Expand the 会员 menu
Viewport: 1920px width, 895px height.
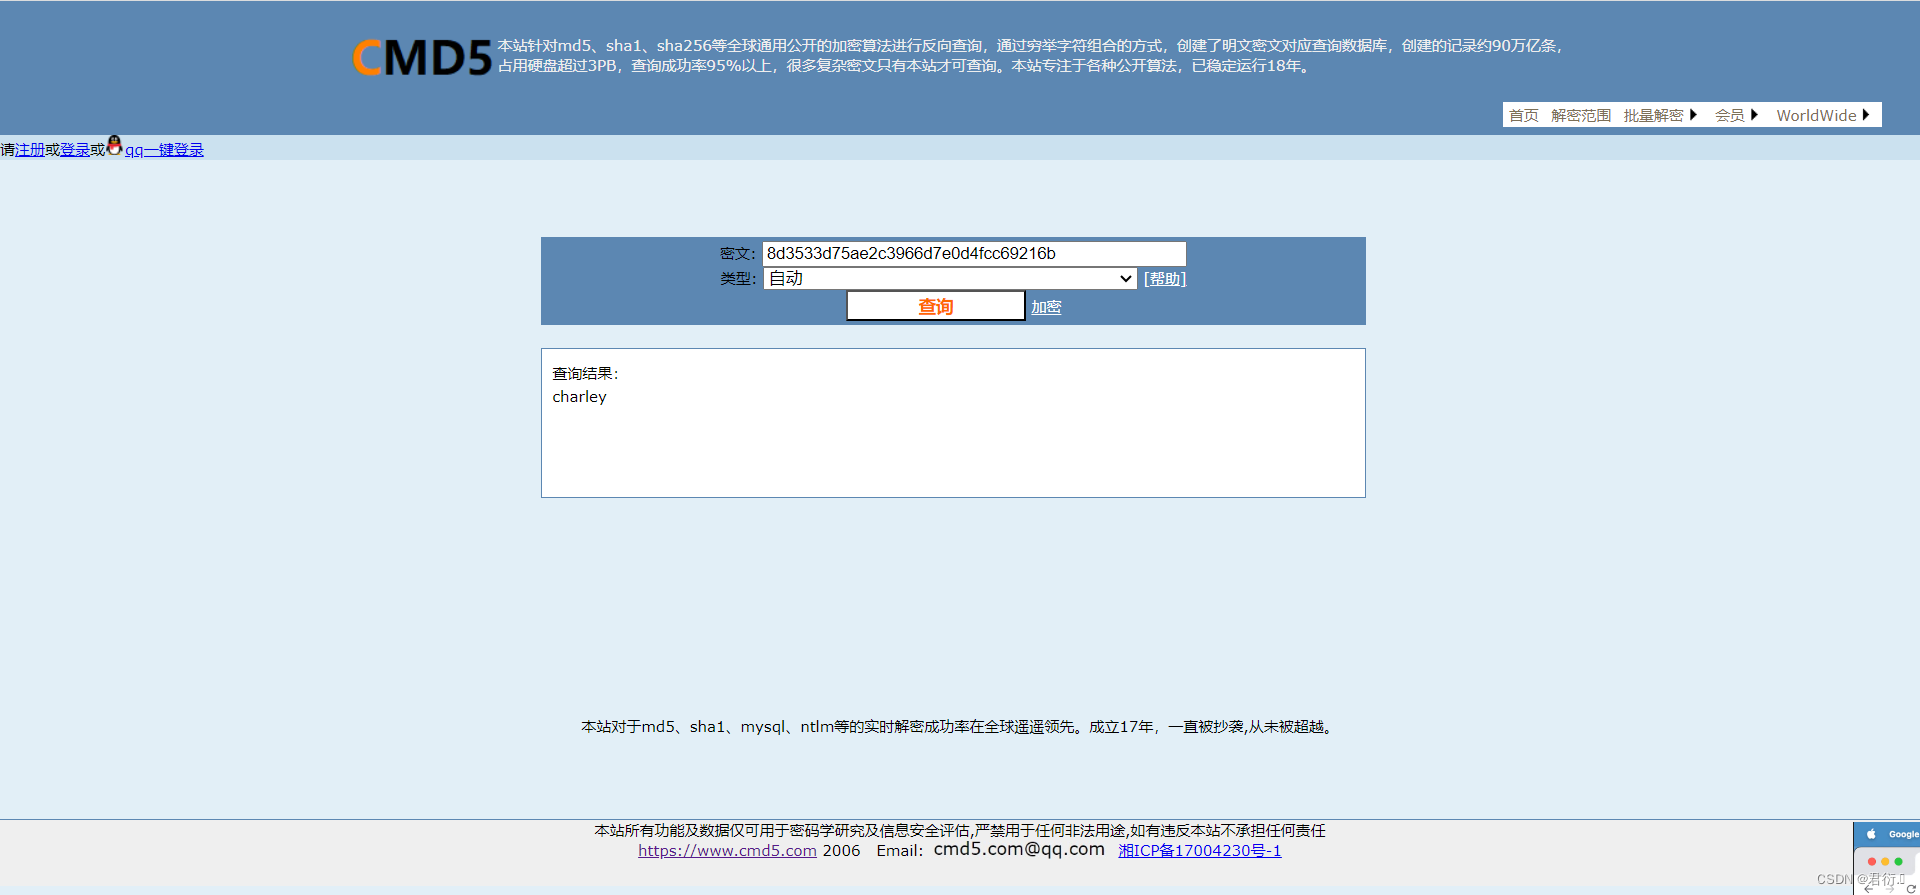[x=1736, y=116]
